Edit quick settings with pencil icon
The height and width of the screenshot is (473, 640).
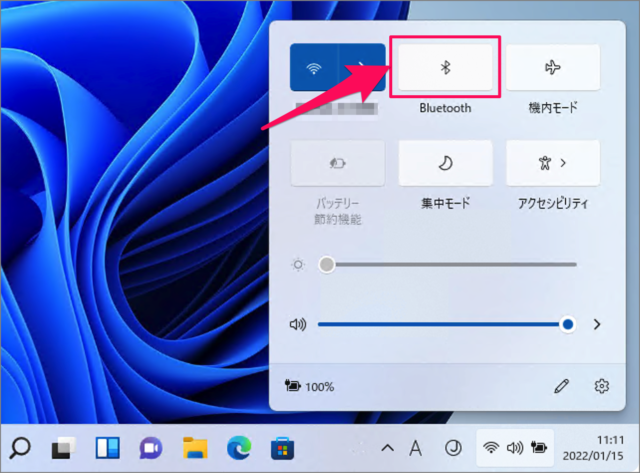click(561, 385)
